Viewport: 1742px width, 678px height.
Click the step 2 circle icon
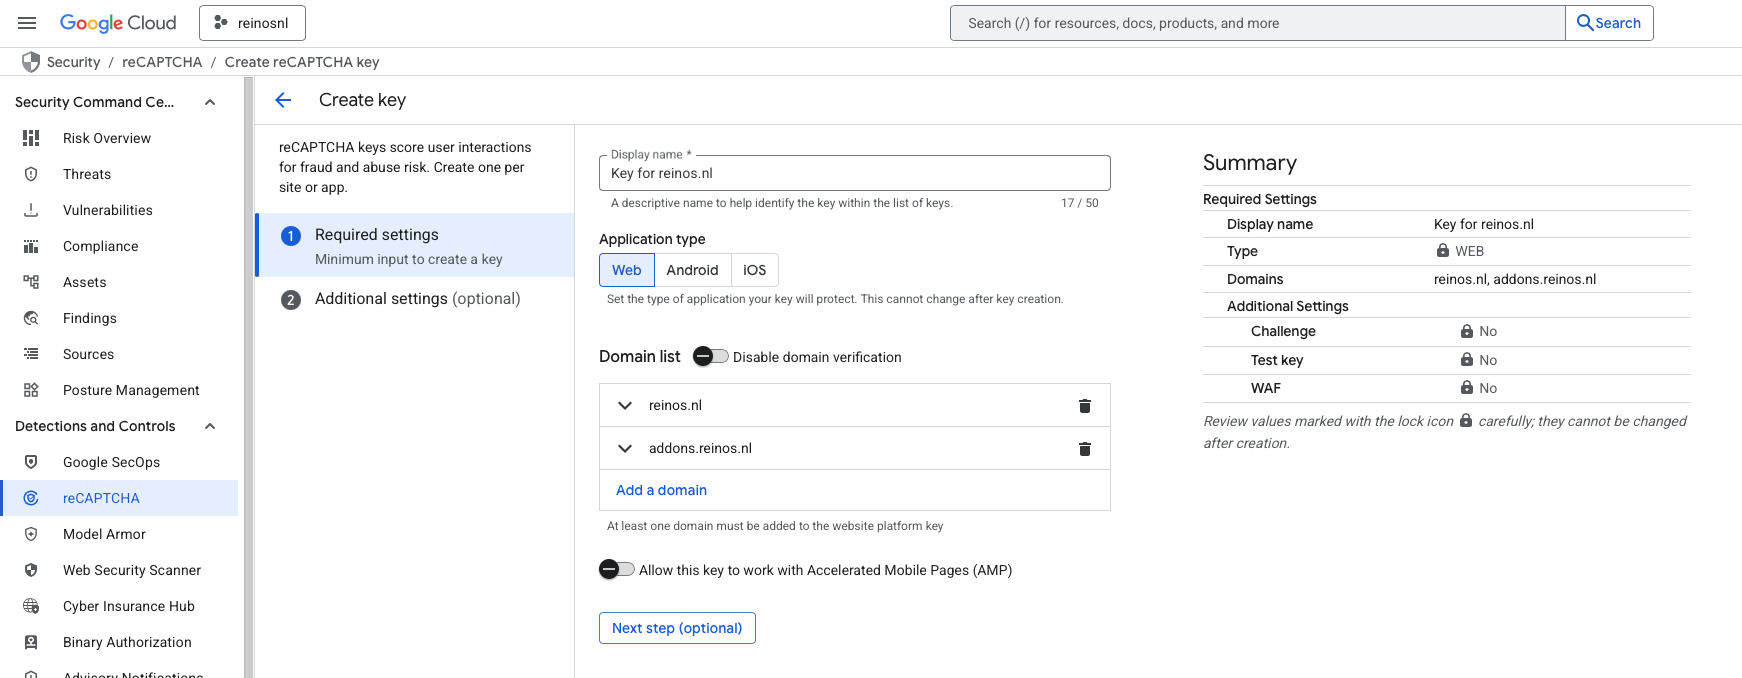291,300
